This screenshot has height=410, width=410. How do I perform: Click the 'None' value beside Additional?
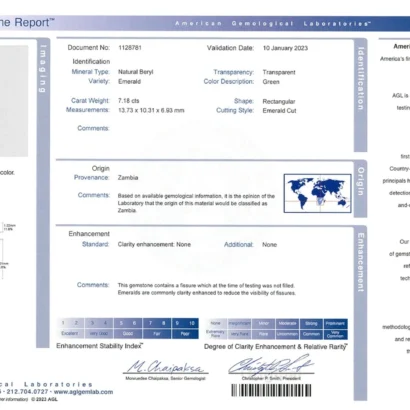point(269,245)
